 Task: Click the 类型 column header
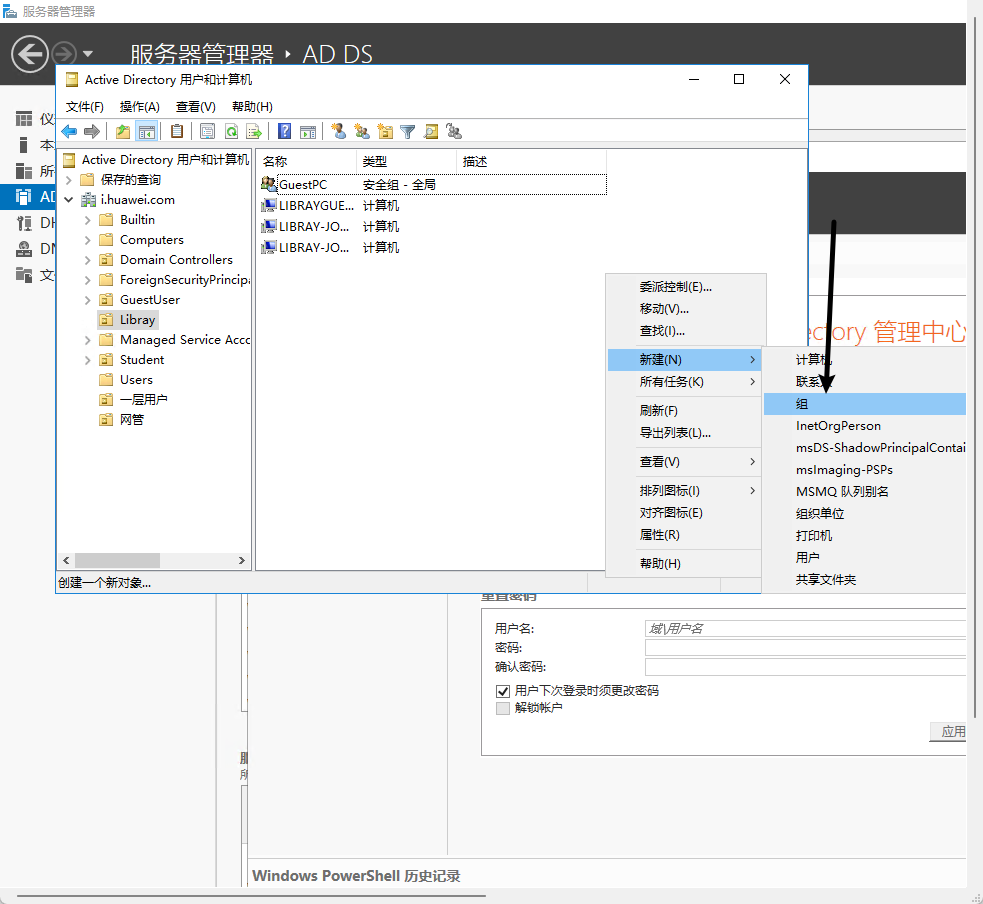[404, 161]
